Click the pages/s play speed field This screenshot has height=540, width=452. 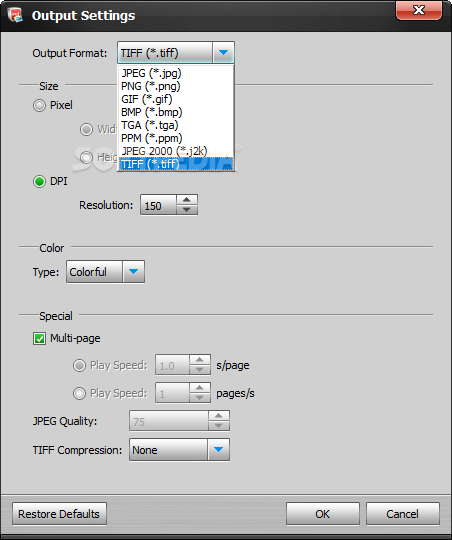pos(172,393)
